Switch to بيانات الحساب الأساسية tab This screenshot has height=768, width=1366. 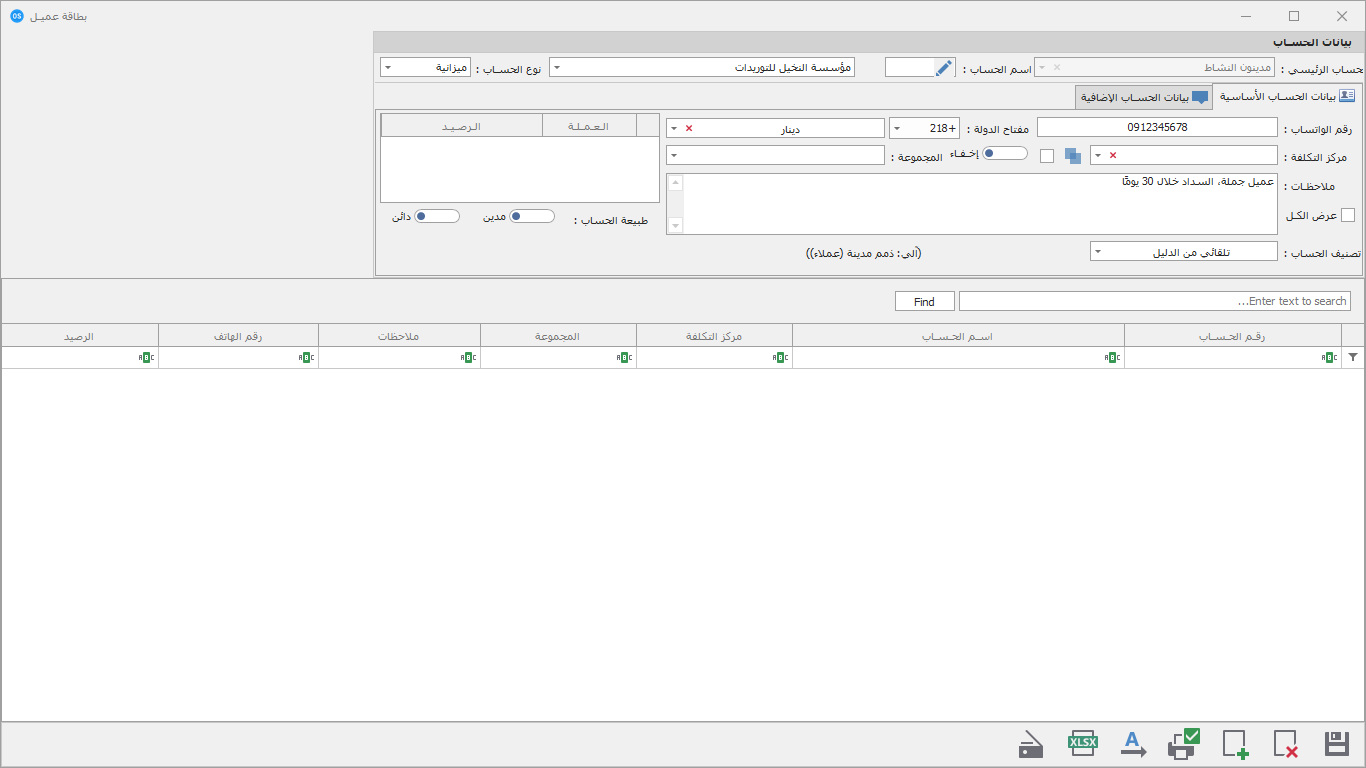pyautogui.click(x=1287, y=96)
